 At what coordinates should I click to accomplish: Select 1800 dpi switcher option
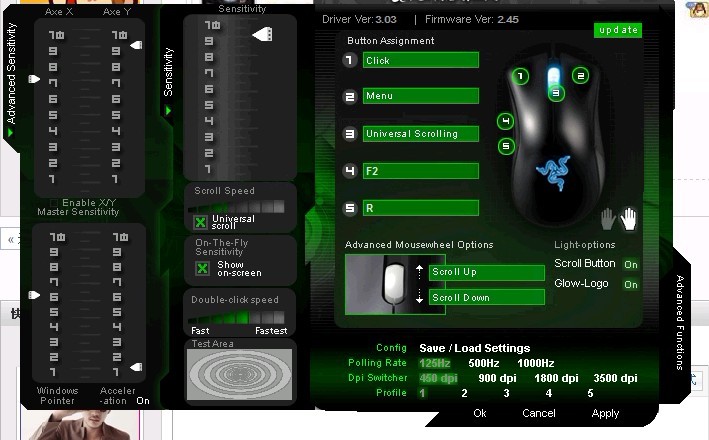coord(556,378)
